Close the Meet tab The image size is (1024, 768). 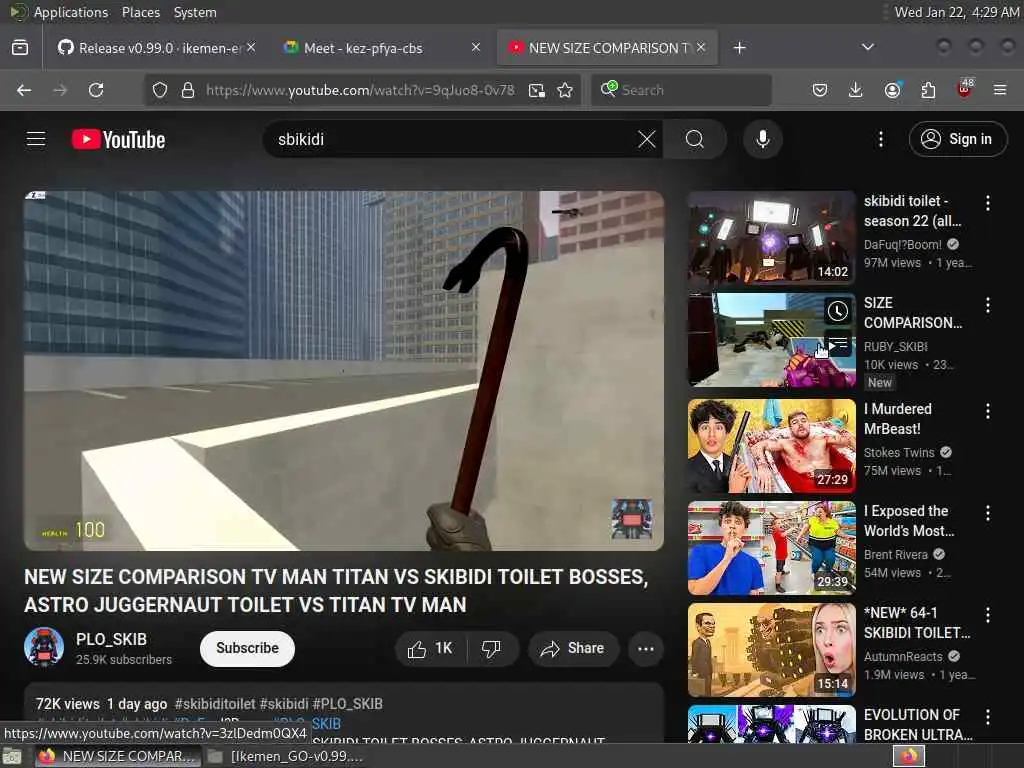(476, 48)
